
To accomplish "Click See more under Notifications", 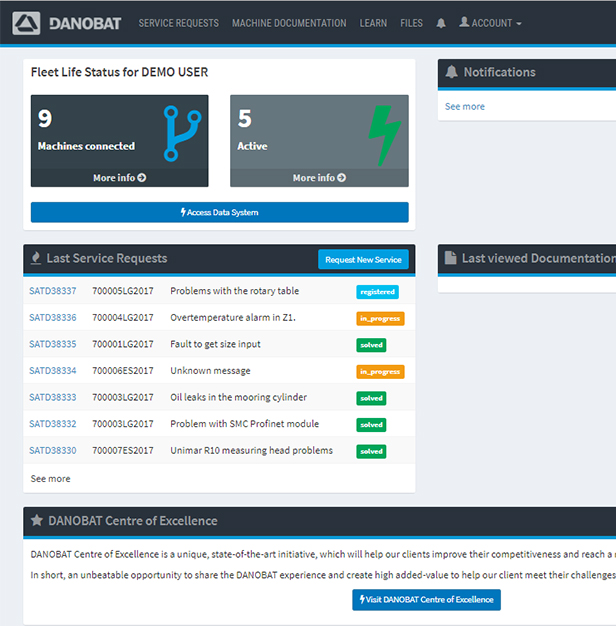I will point(465,107).
